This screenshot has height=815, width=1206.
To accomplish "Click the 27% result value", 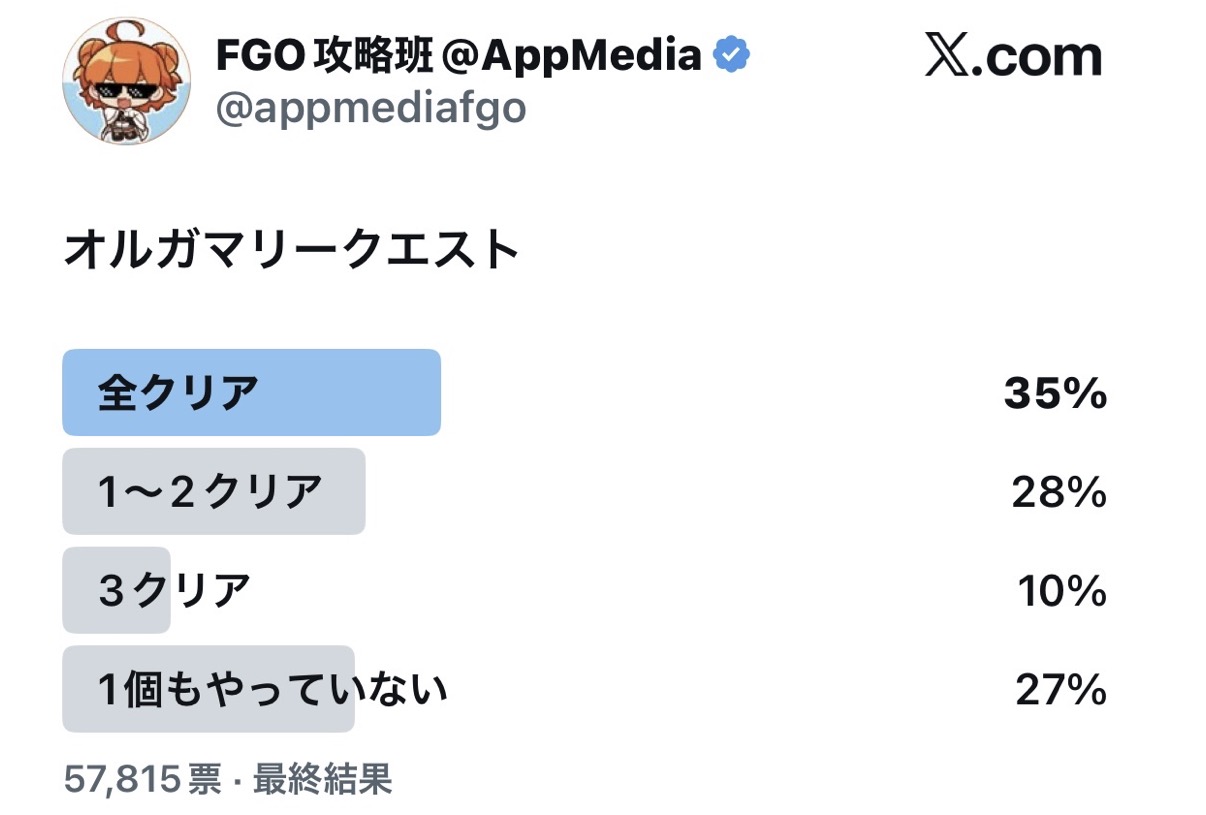I will click(1061, 690).
